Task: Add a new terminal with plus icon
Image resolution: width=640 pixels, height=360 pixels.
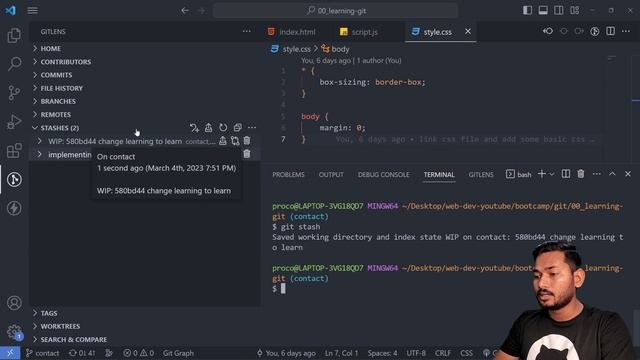Action: pos(542,174)
